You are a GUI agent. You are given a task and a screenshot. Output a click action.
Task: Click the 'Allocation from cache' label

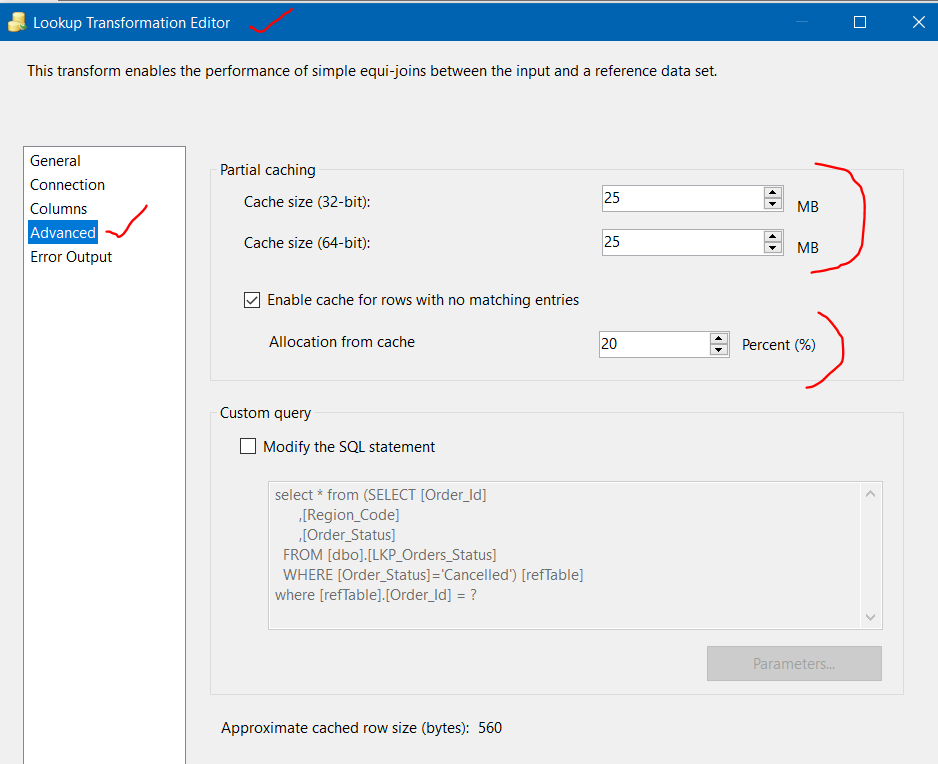(x=342, y=342)
